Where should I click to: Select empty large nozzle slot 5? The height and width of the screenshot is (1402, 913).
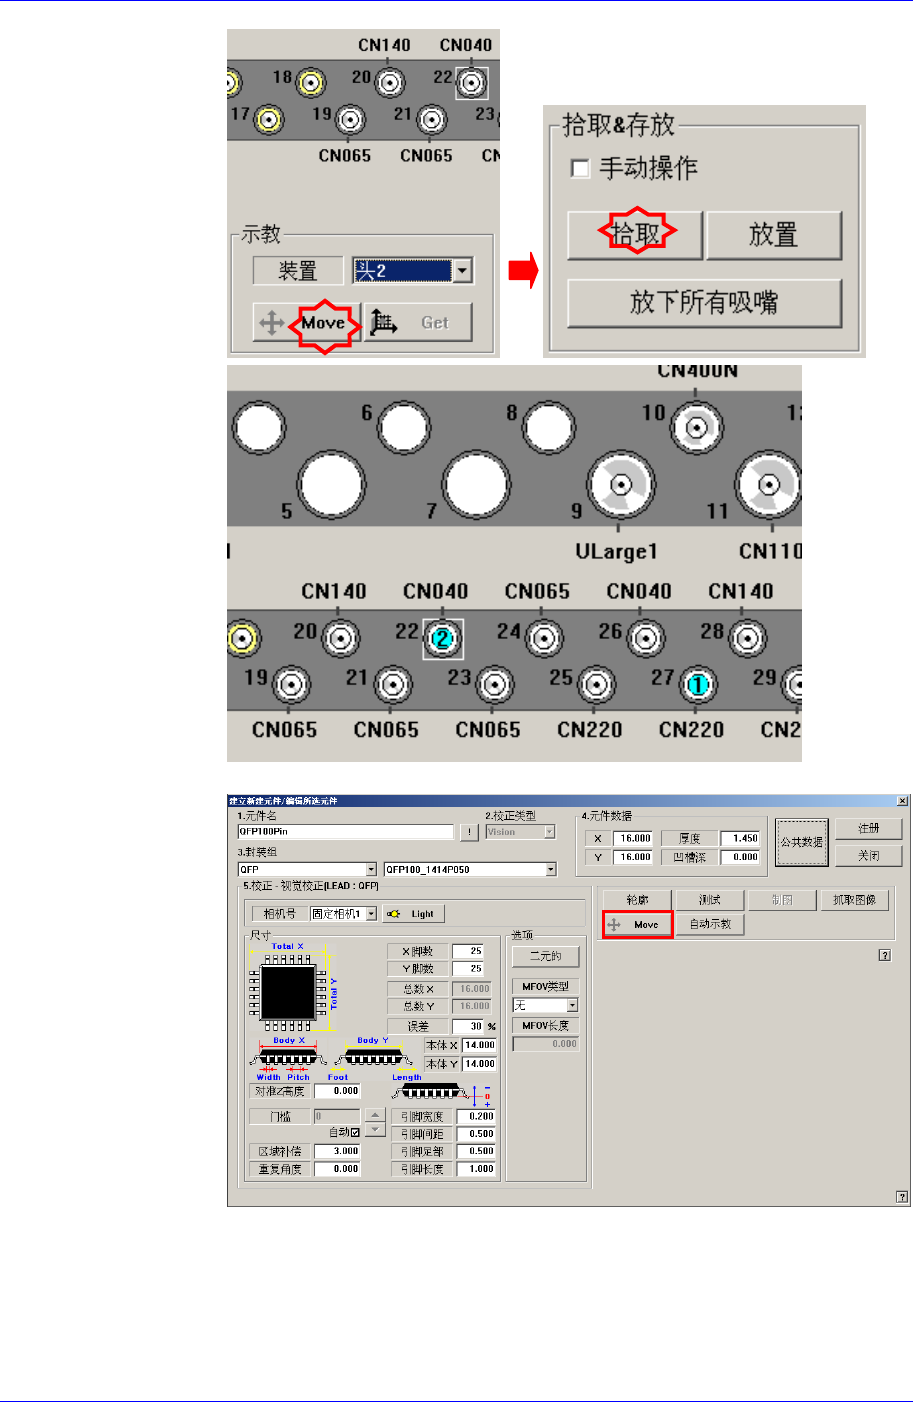click(331, 486)
